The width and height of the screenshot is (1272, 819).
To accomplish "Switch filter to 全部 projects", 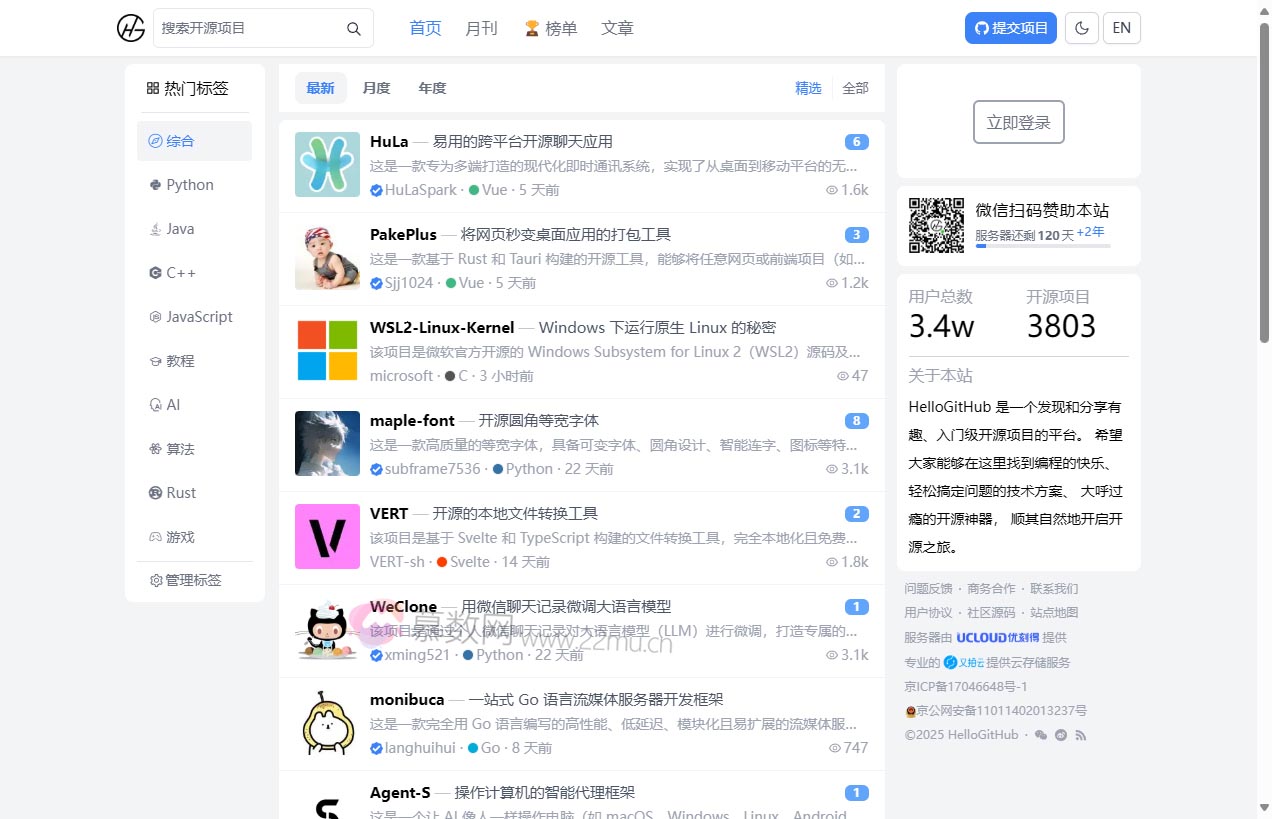I will click(x=855, y=88).
